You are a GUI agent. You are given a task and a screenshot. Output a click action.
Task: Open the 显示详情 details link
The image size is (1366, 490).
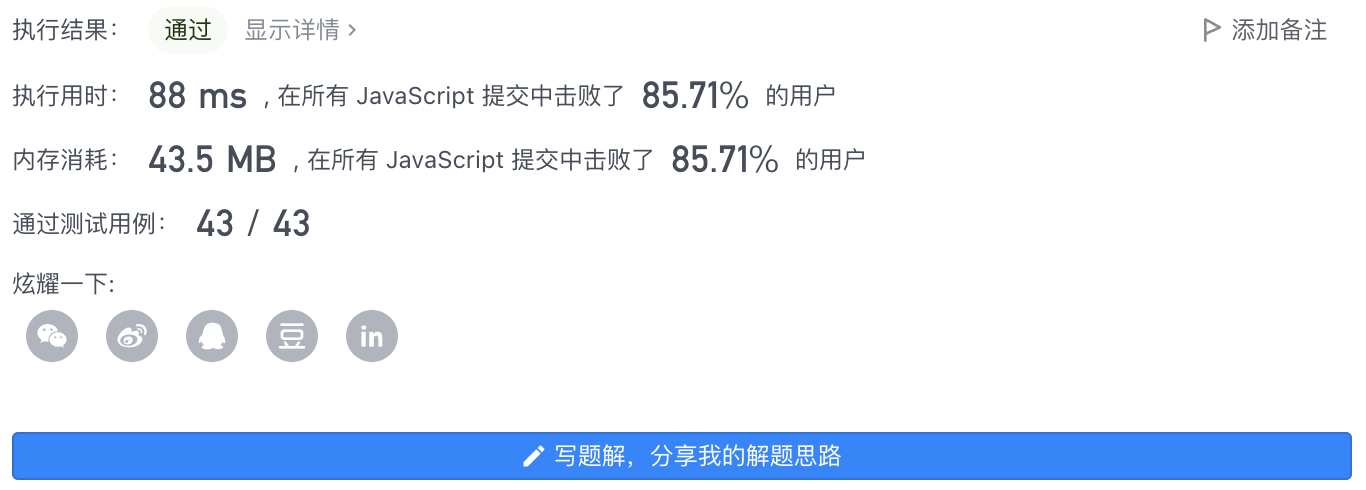[x=292, y=30]
